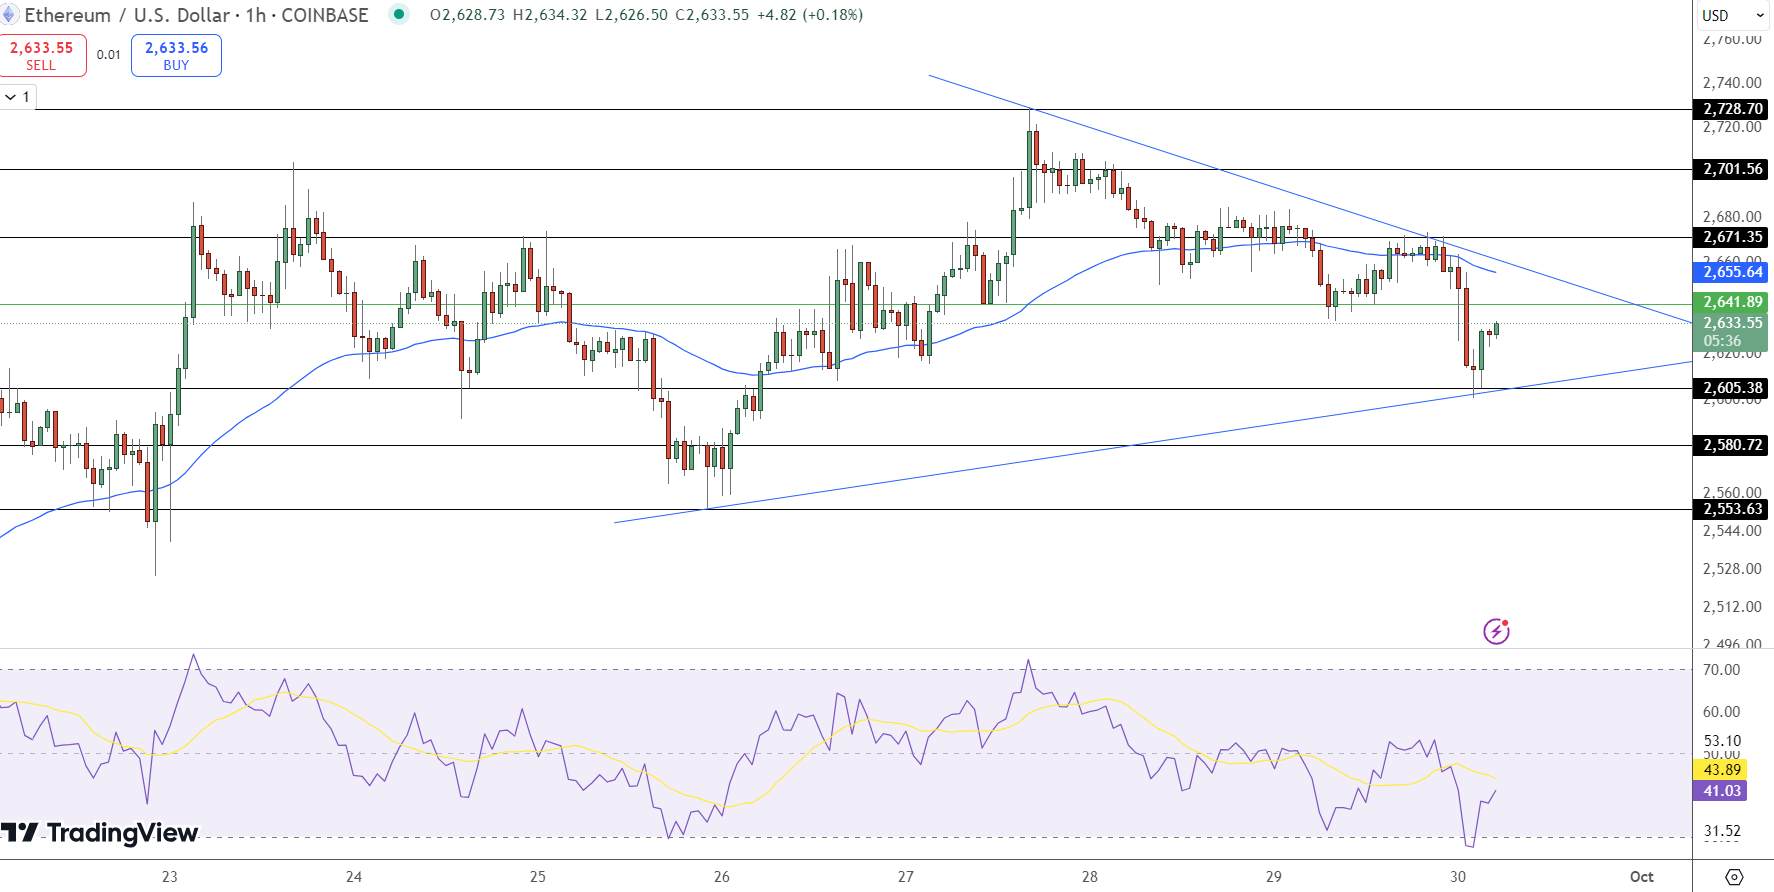
Task: Click the H2,634.32 high value
Action: click(550, 15)
